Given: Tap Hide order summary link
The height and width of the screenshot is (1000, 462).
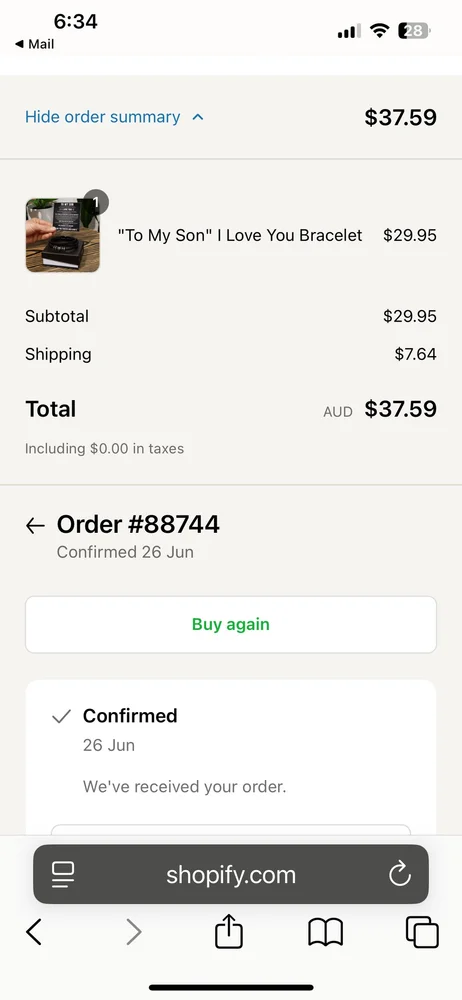Looking at the screenshot, I should tap(103, 117).
